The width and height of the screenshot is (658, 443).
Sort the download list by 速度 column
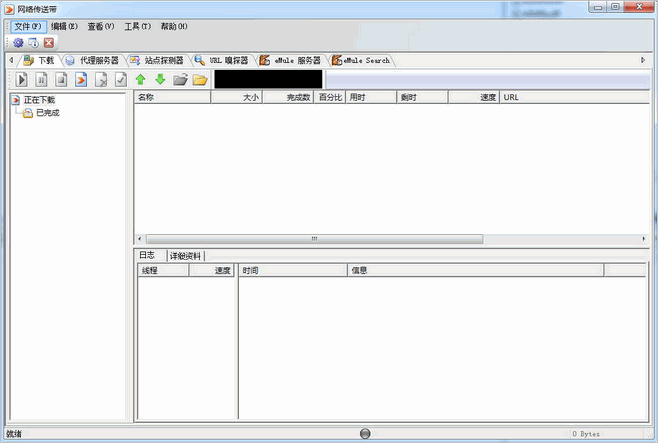(474, 97)
